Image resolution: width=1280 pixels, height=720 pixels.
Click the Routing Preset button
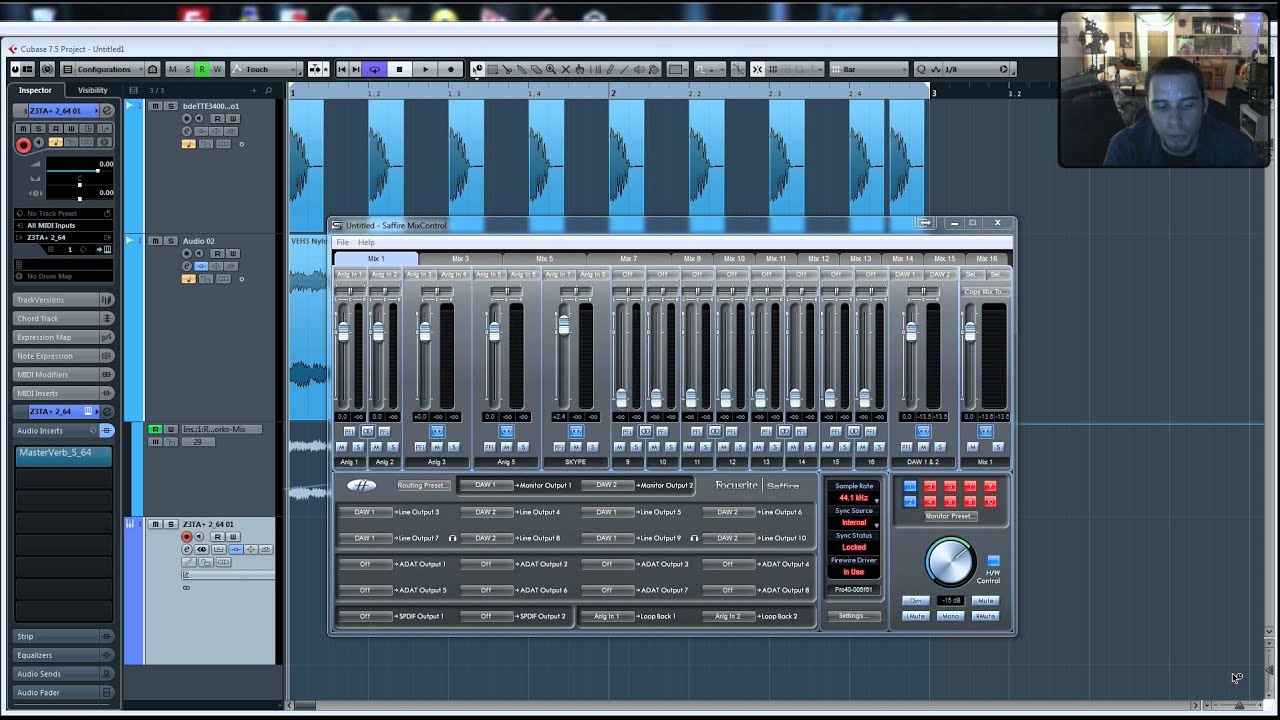point(422,486)
